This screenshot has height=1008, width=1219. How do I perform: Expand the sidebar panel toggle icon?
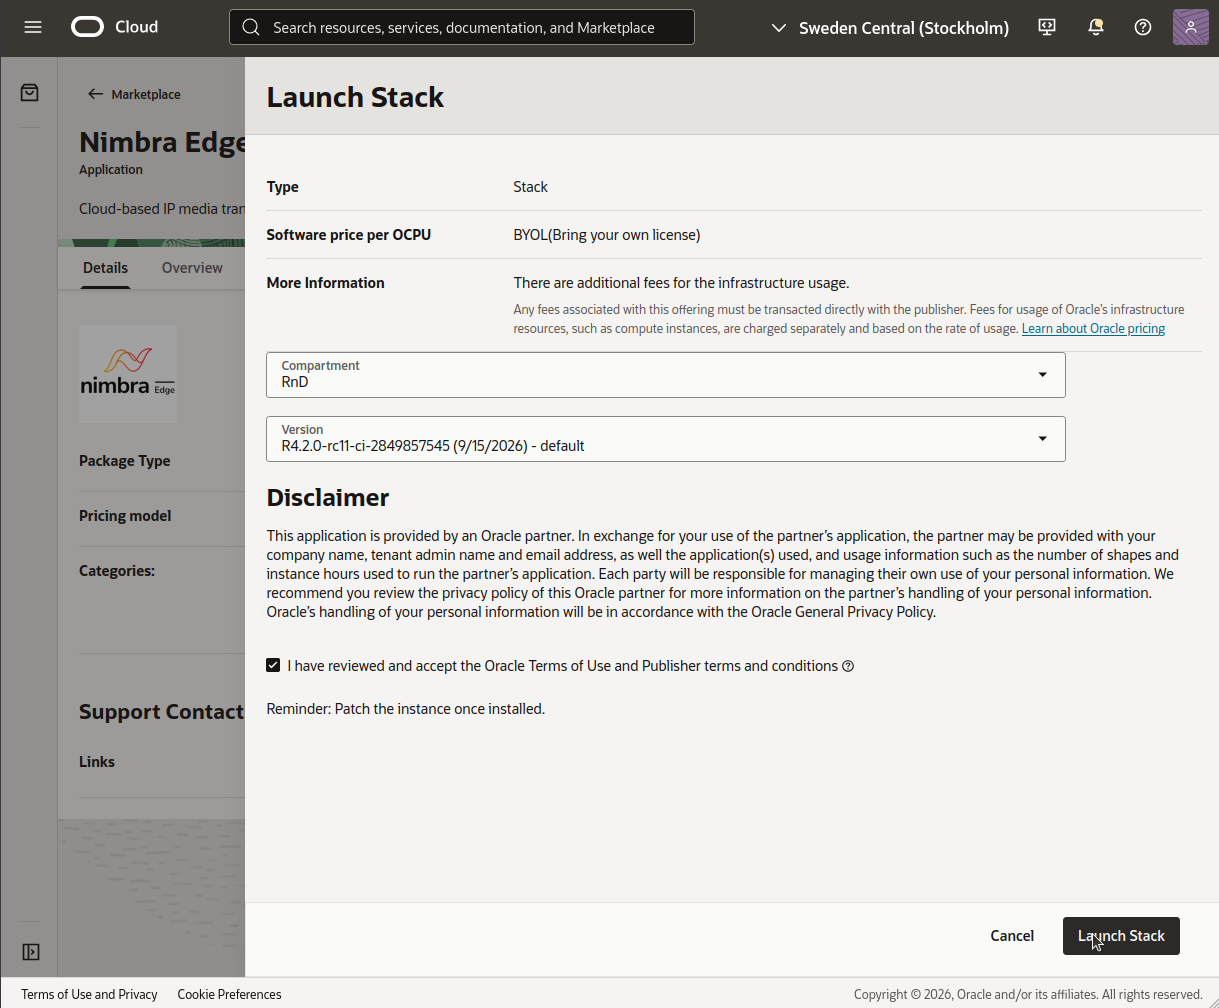[x=30, y=951]
